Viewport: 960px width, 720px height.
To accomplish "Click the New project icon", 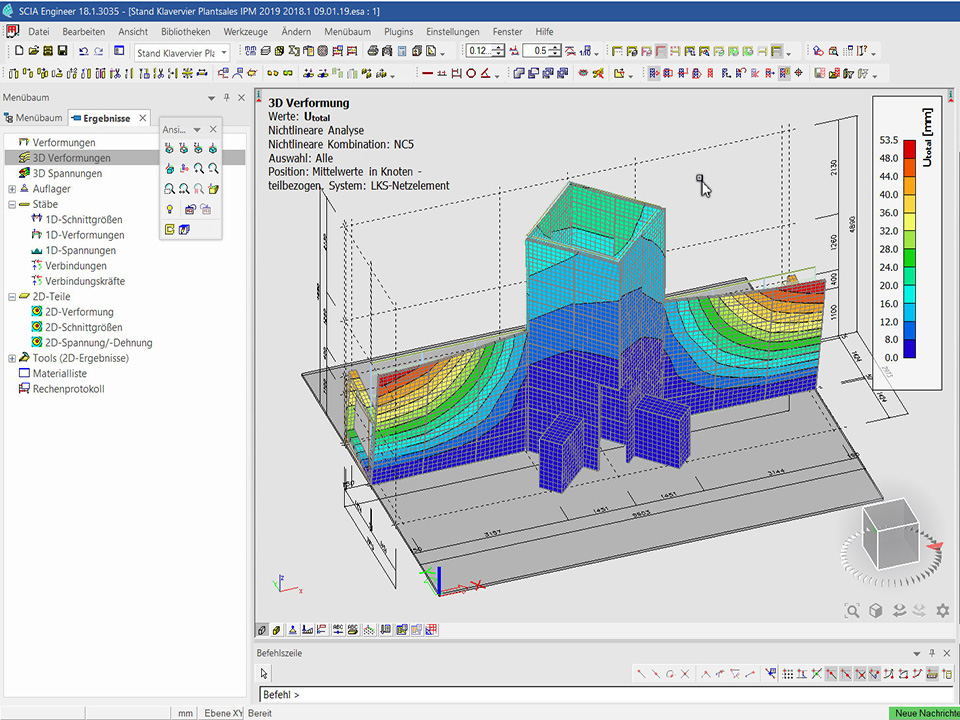I will (x=19, y=51).
